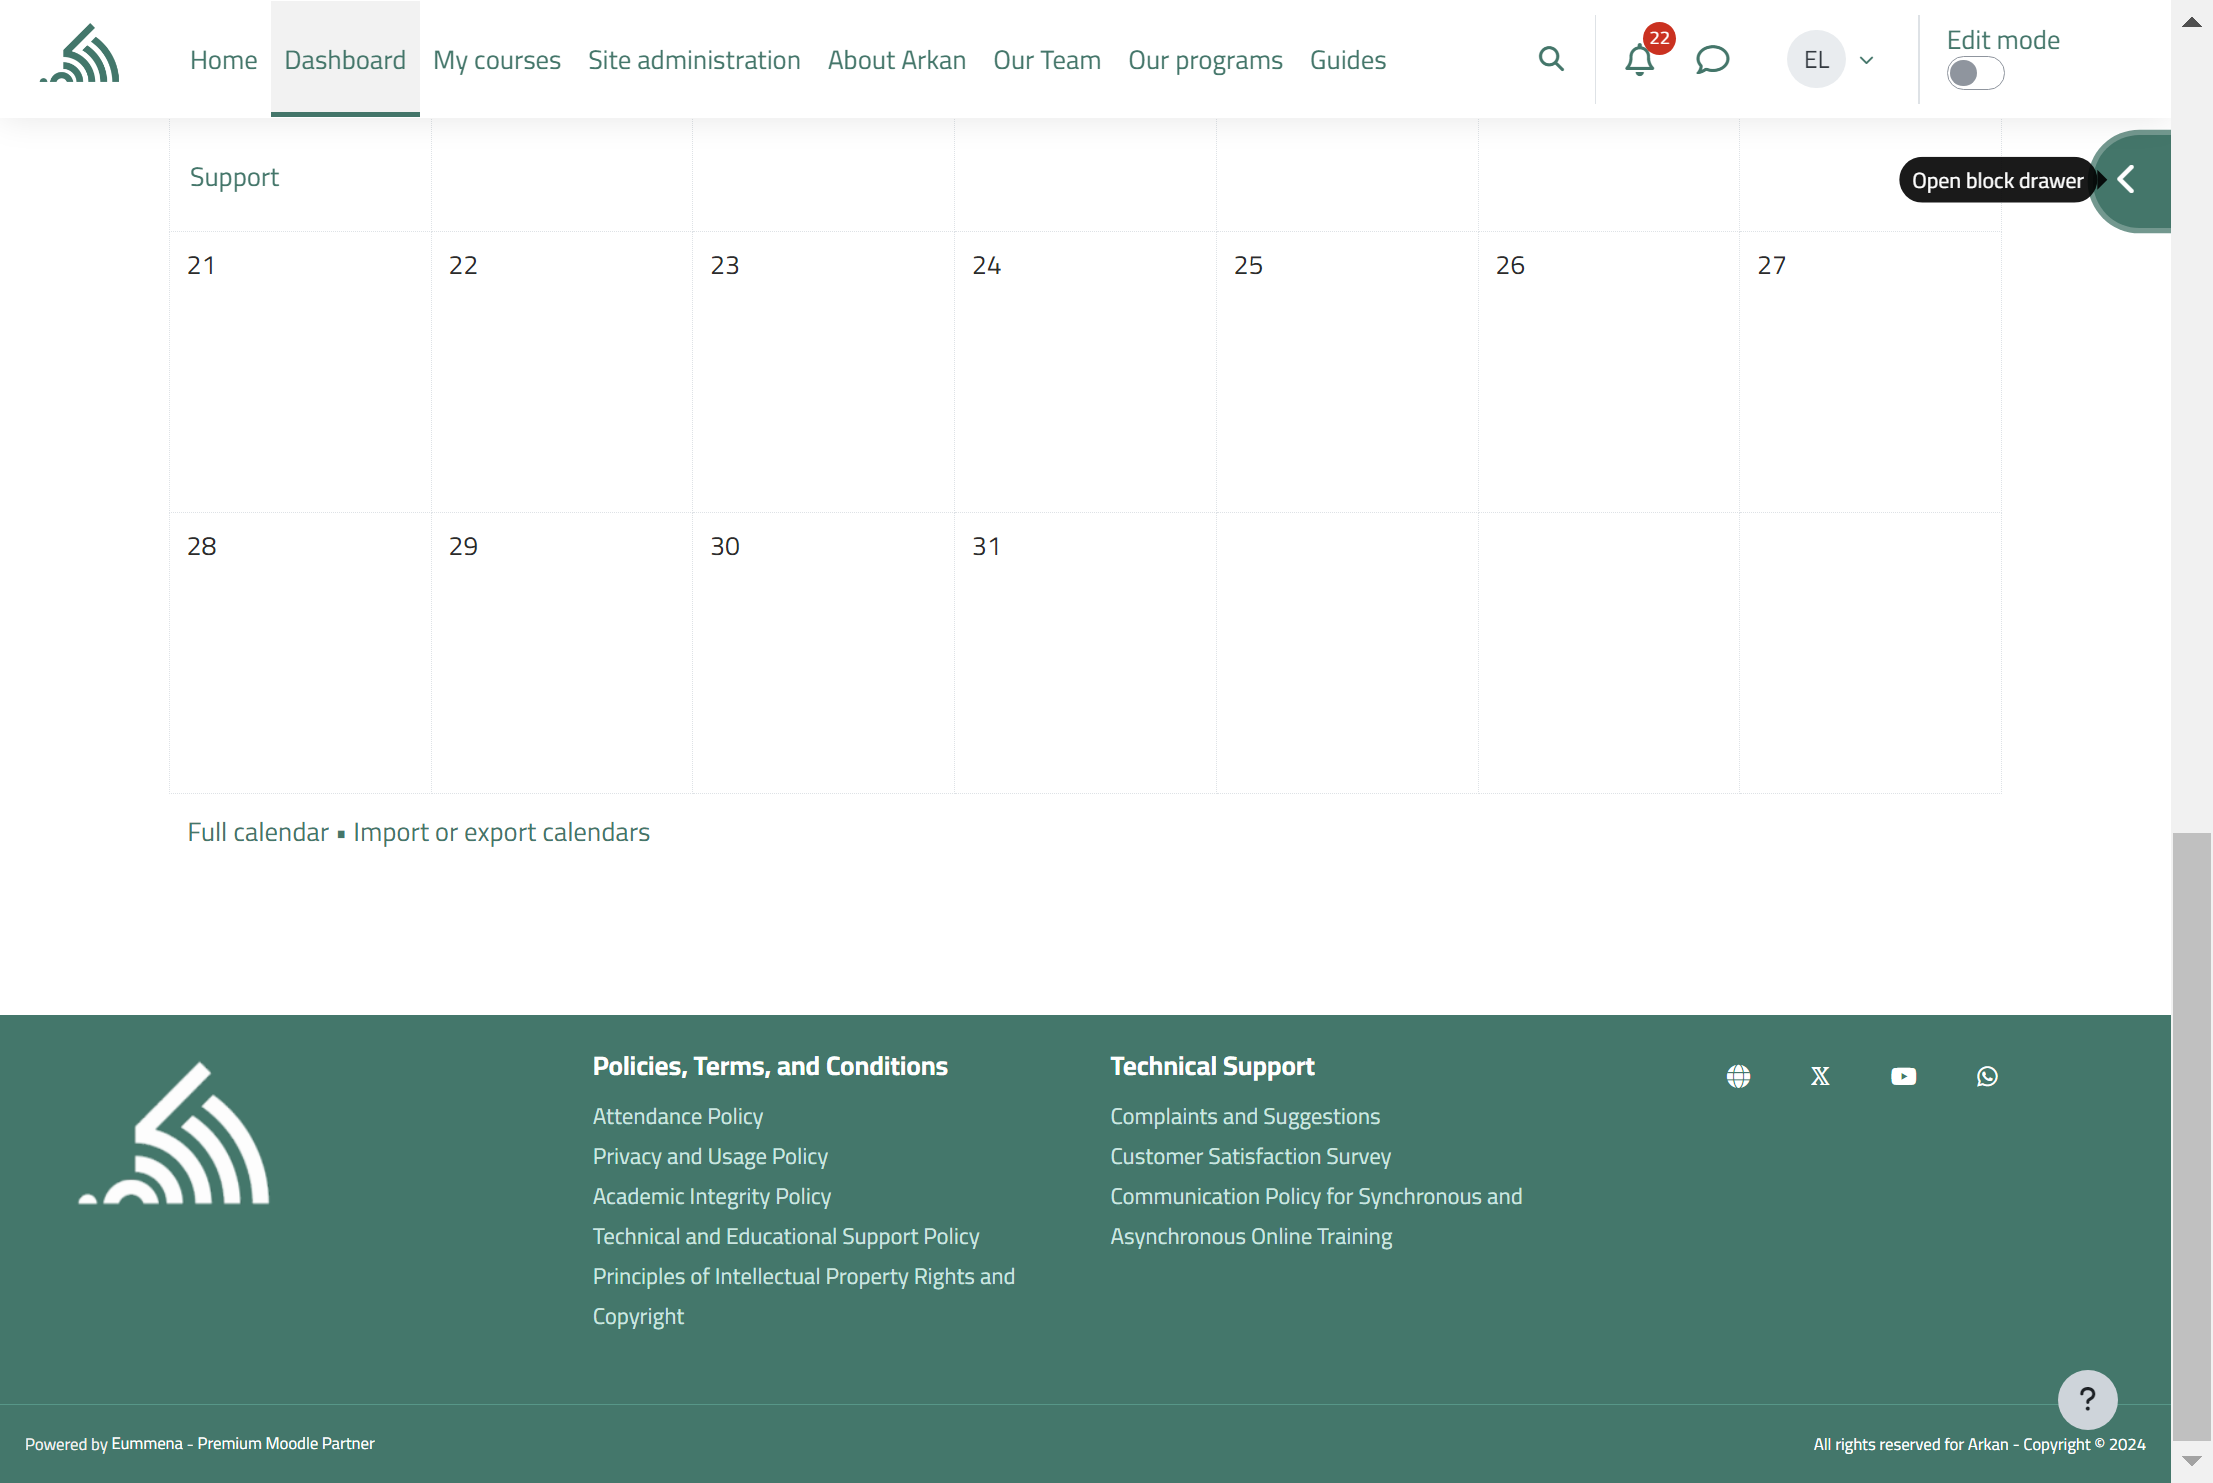Image resolution: width=2213 pixels, height=1483 pixels.
Task: Expand the EL user menu dropdown
Action: pyautogui.click(x=1831, y=60)
